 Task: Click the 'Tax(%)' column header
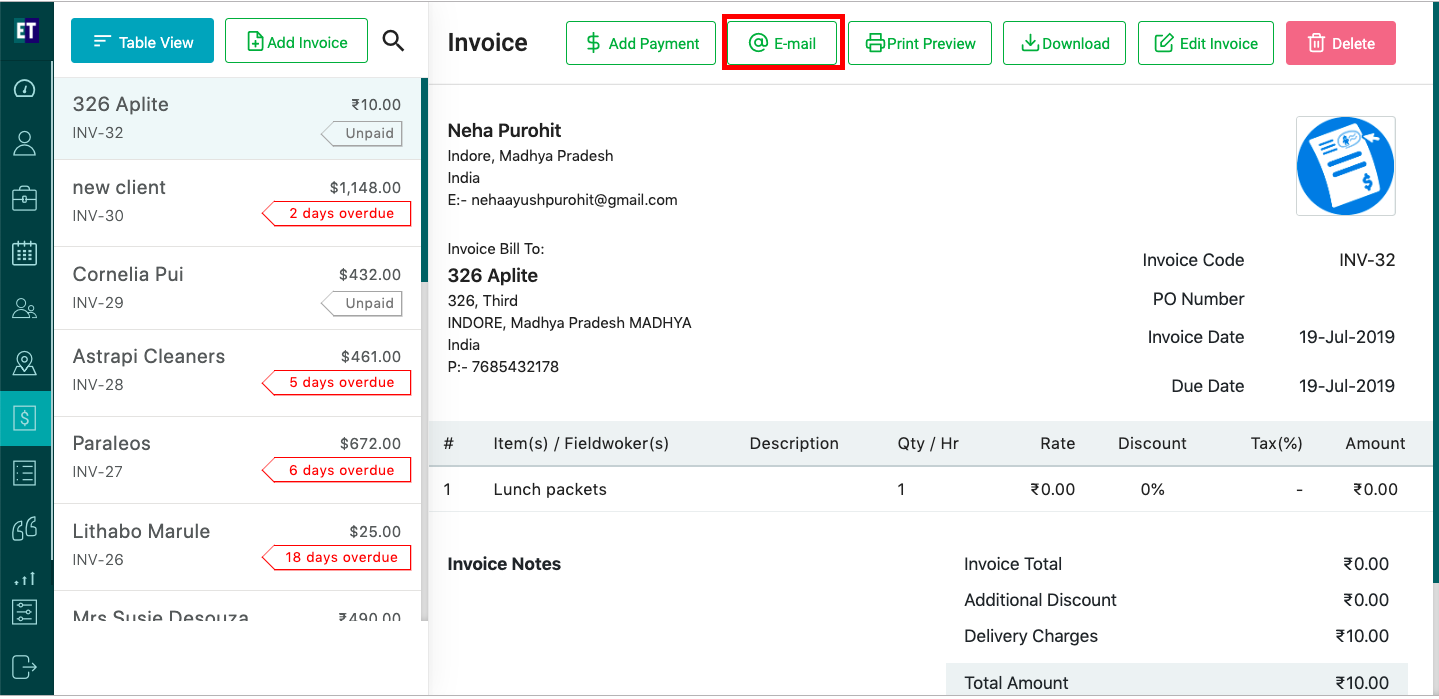[x=1277, y=443]
